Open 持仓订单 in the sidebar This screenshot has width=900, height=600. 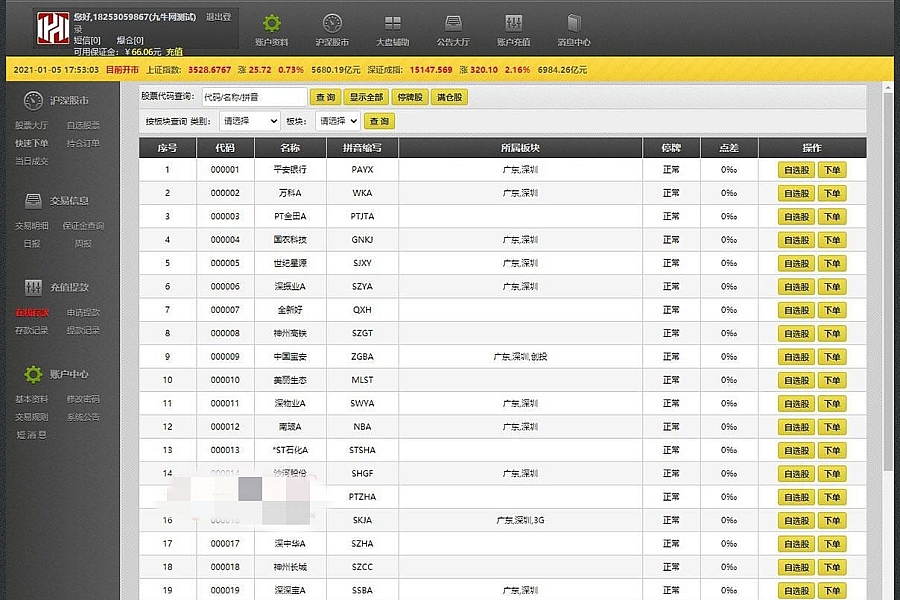(83, 143)
